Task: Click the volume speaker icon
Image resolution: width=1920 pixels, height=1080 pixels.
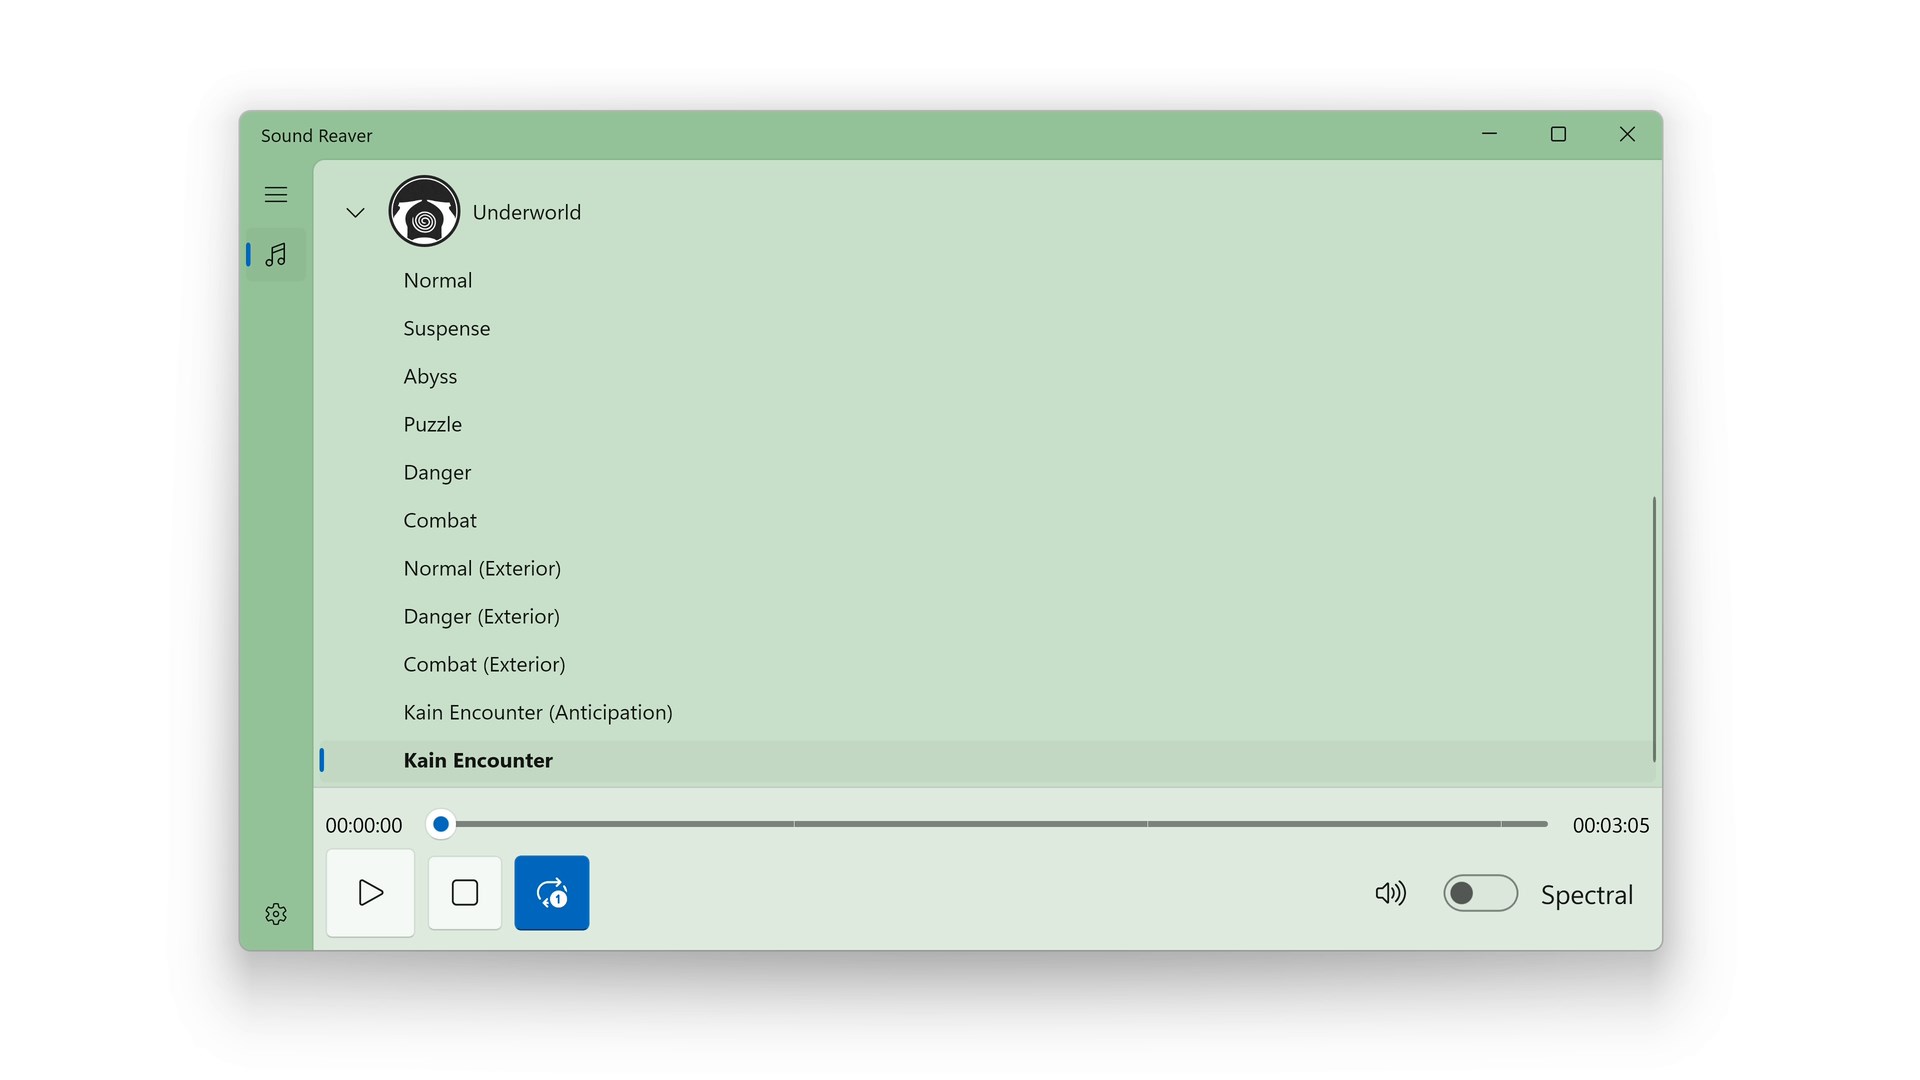Action: tap(1390, 893)
